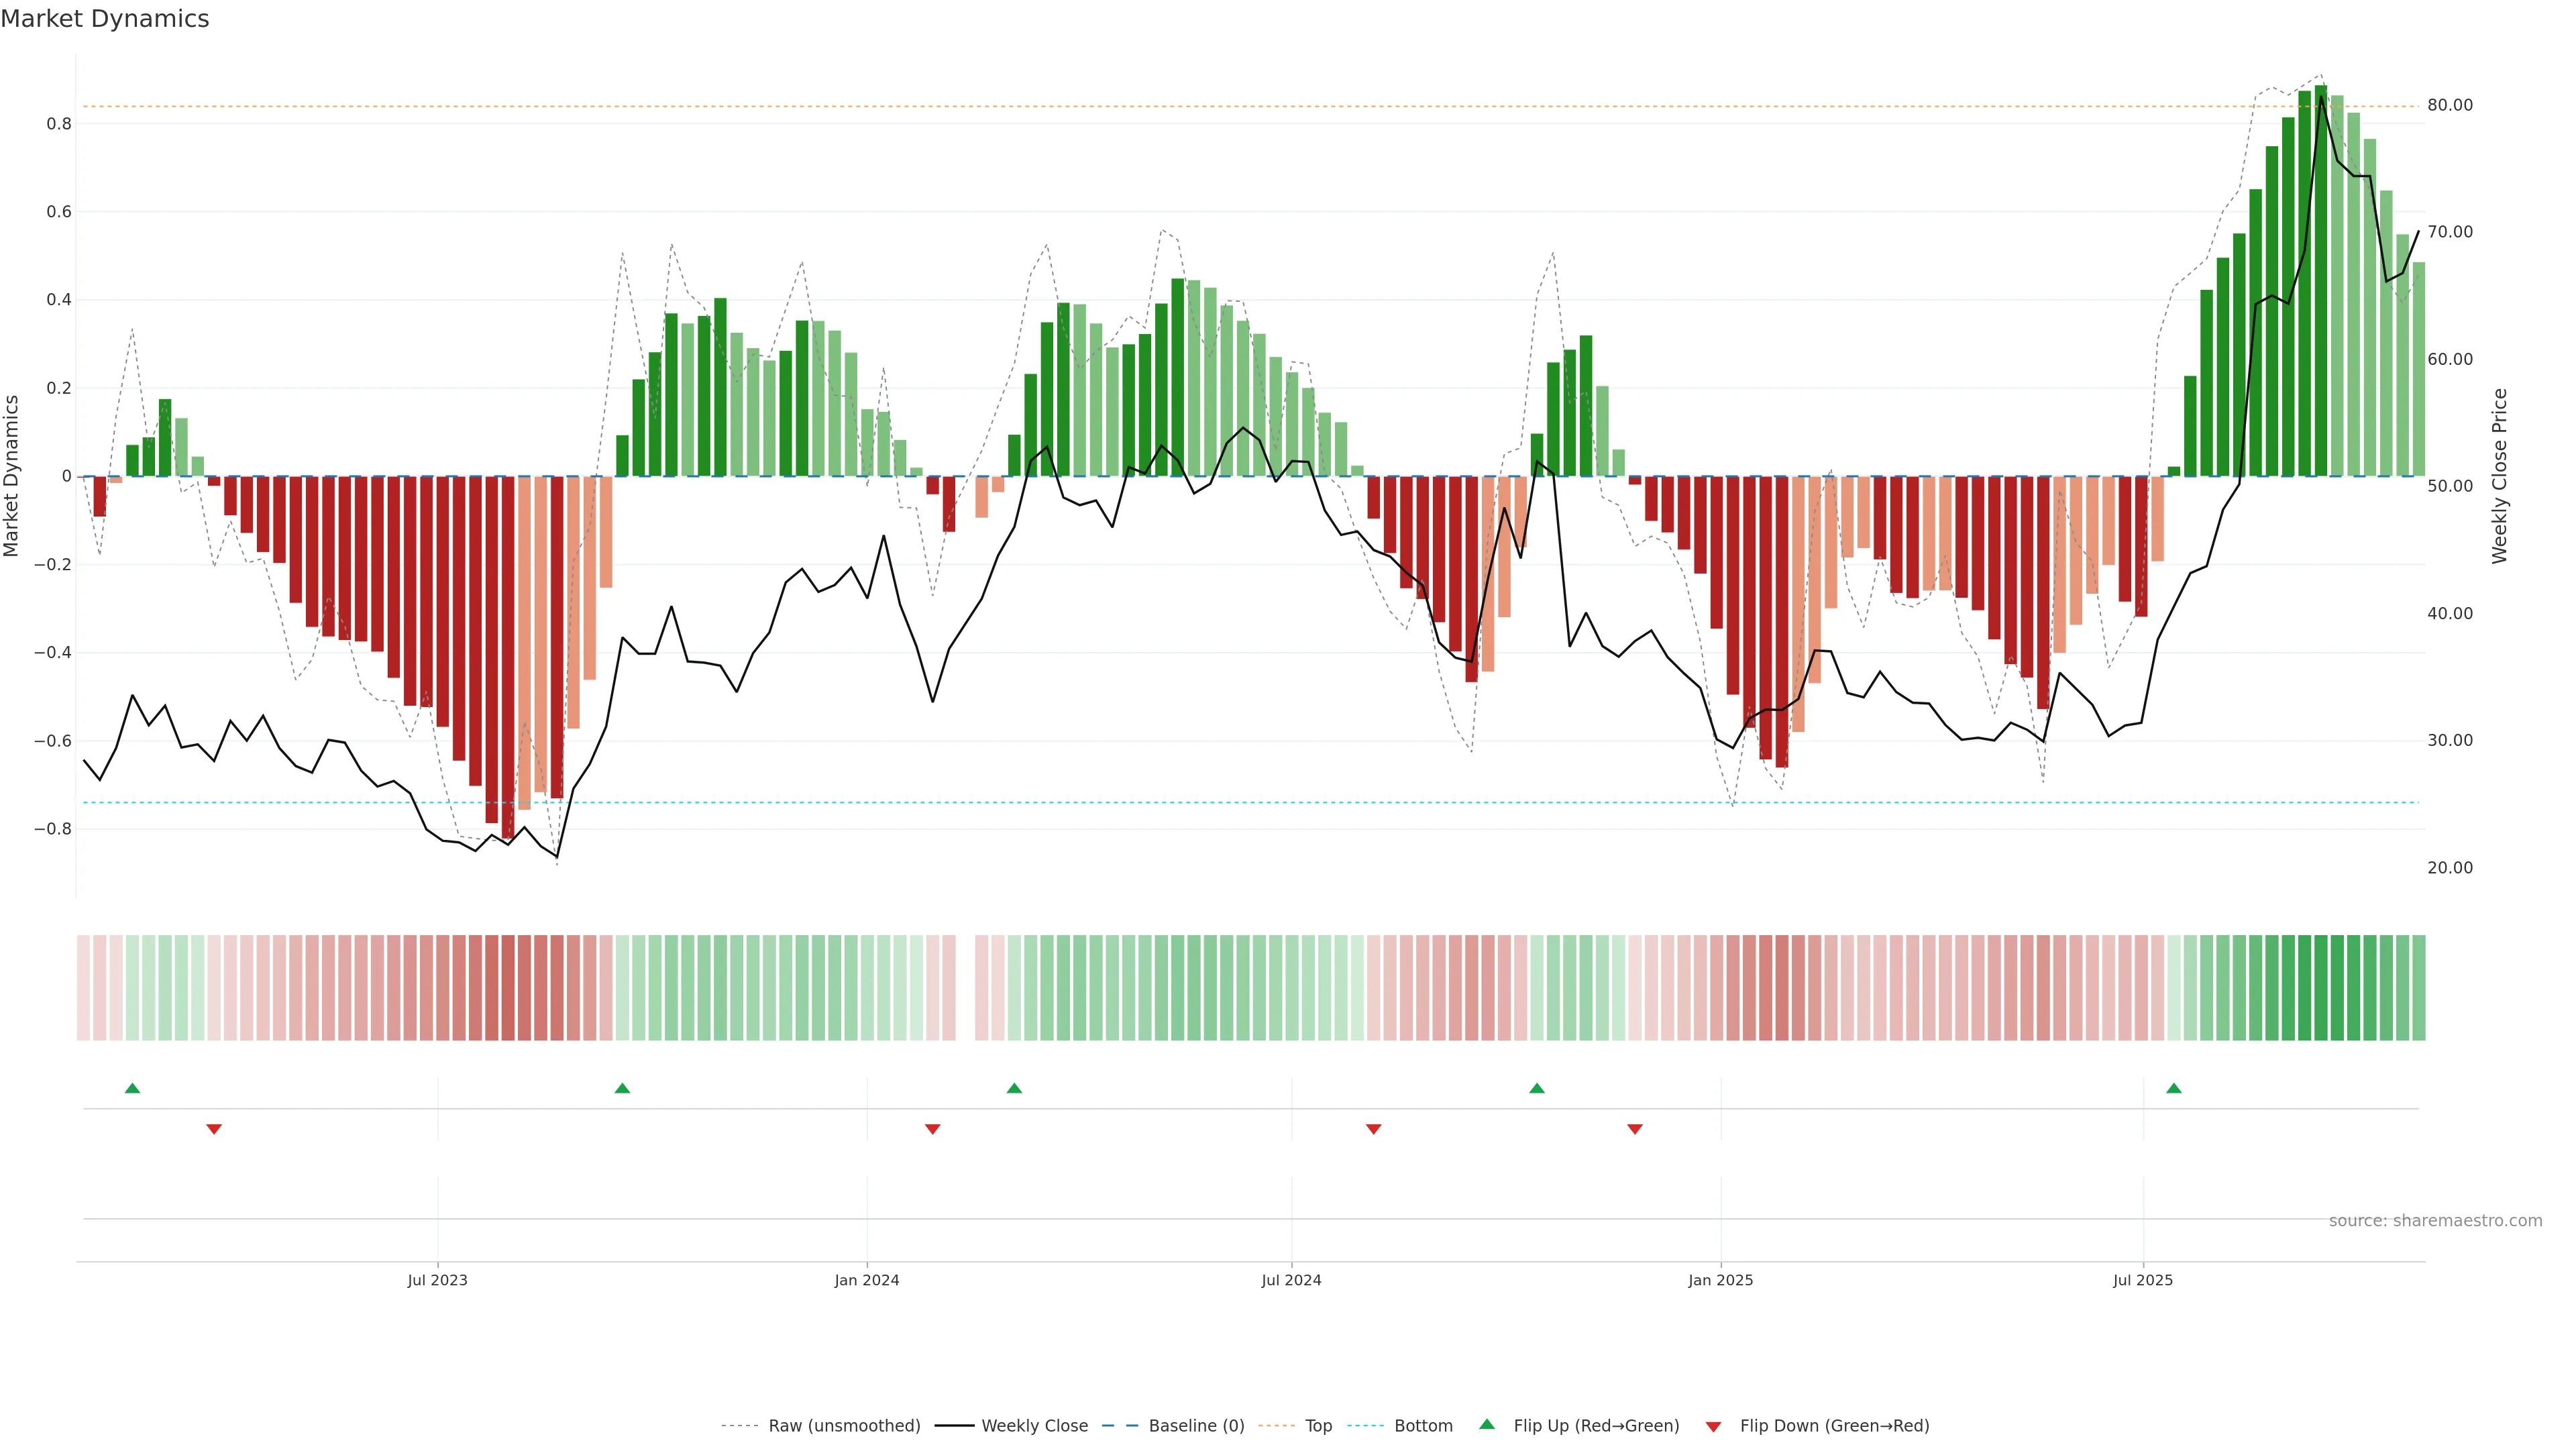Image resolution: width=2576 pixels, height=1449 pixels.
Task: Toggle the Bottom legend entry
Action: click(1423, 1426)
